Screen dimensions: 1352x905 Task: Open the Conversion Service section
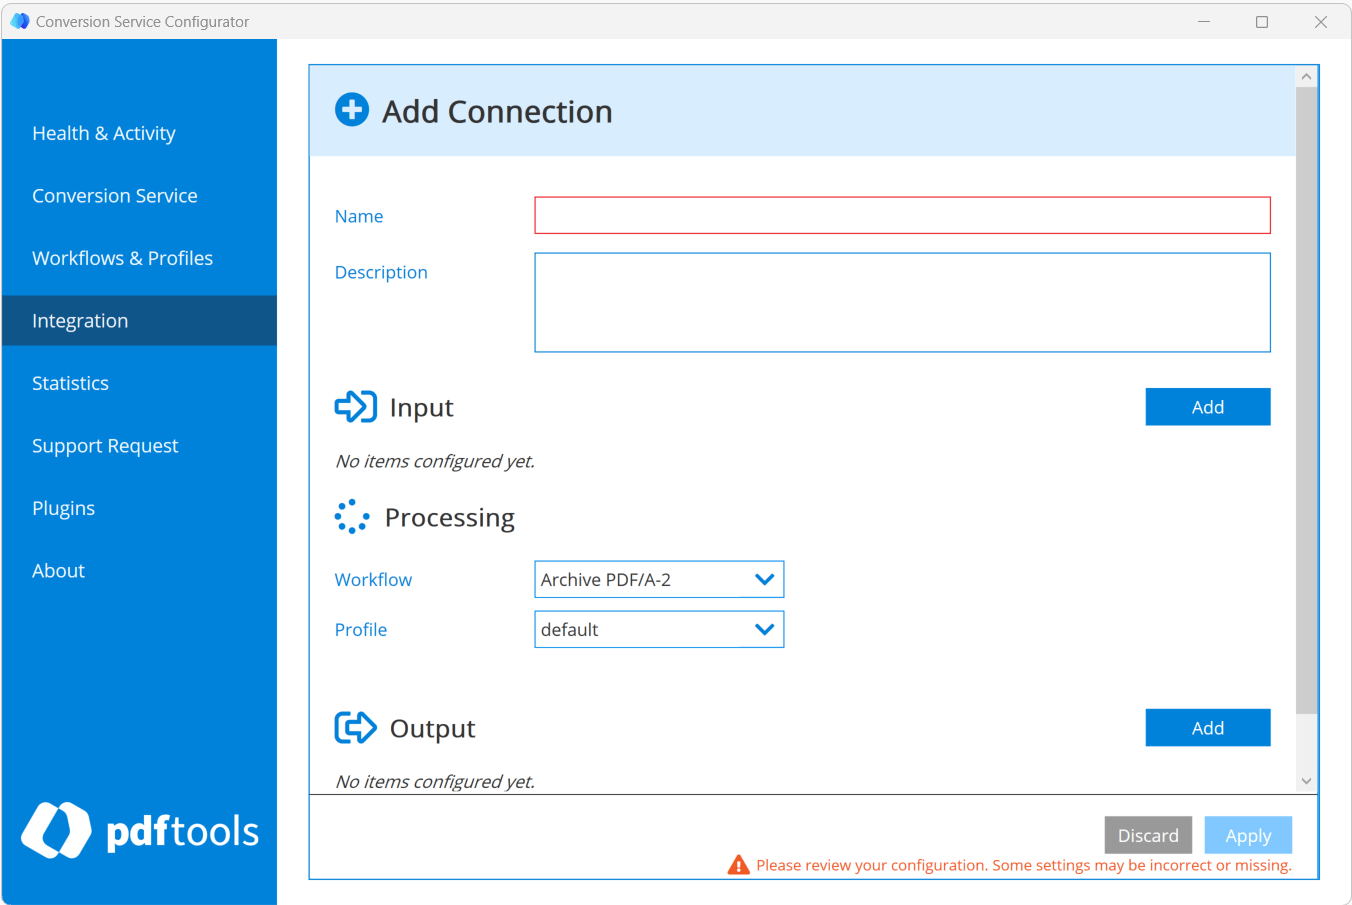[x=114, y=195]
